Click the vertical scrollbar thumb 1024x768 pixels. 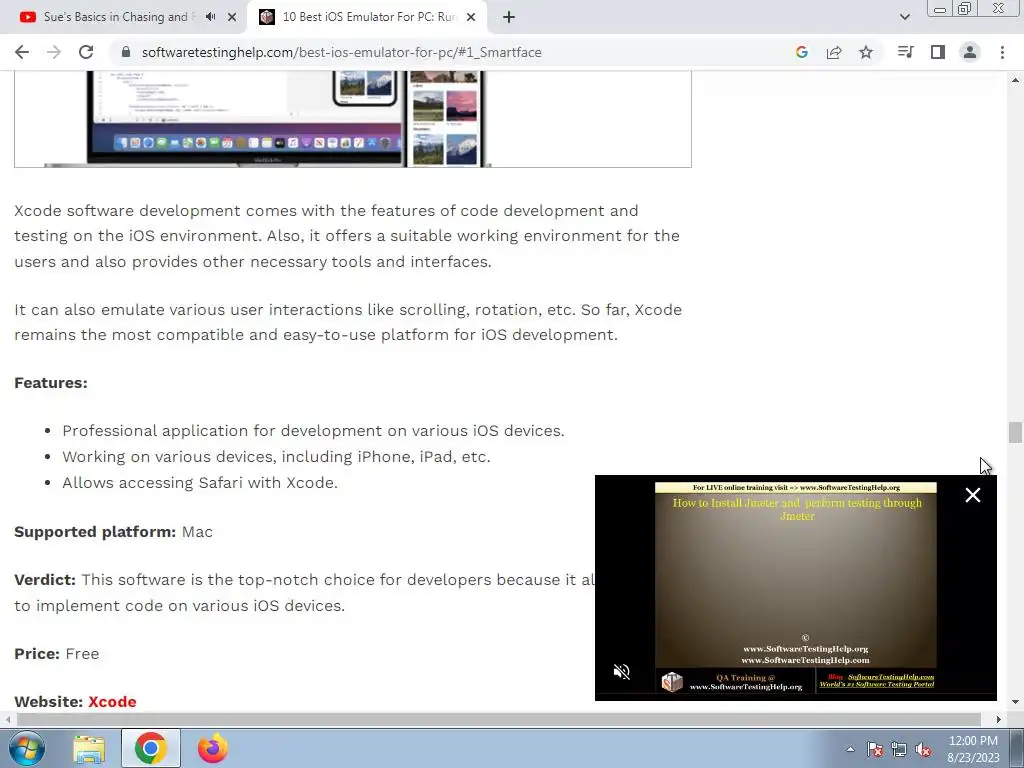tap(1015, 432)
